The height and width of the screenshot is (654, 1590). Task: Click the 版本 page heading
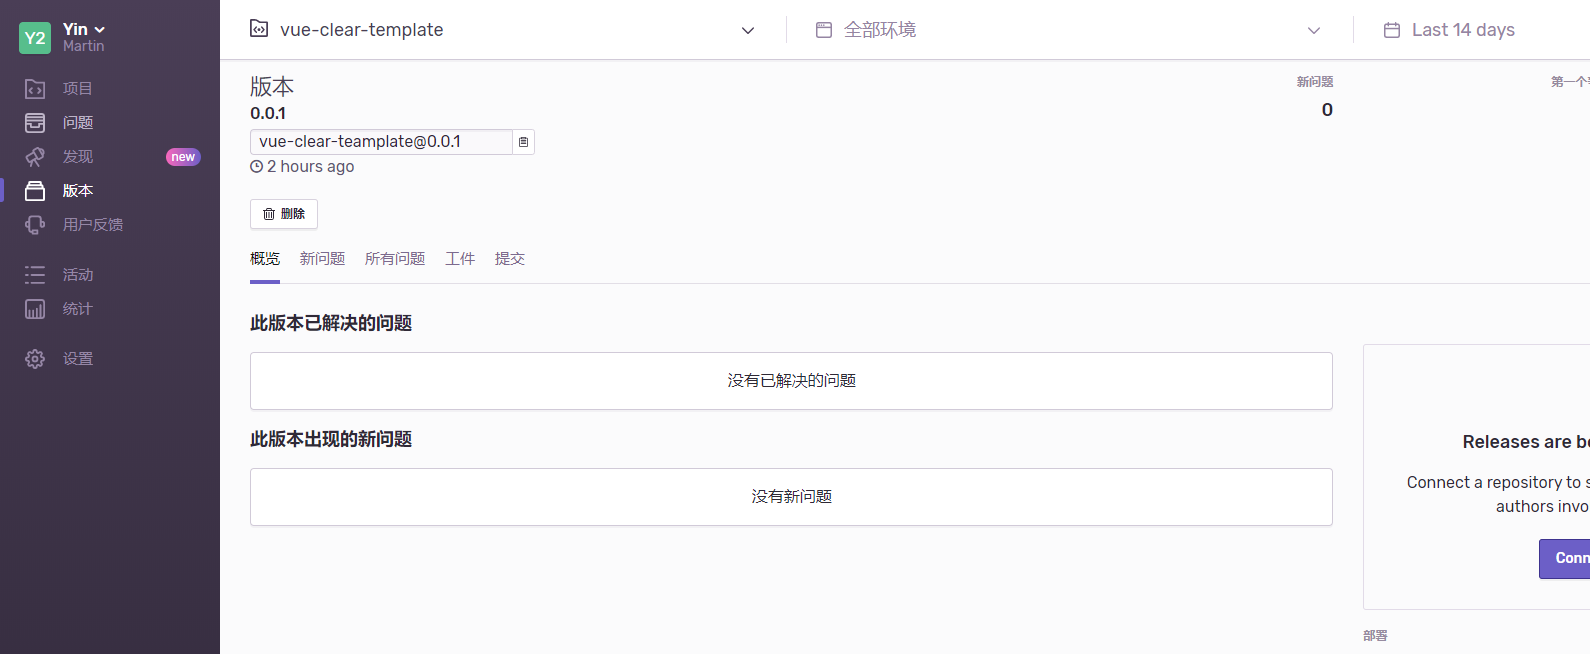click(x=272, y=87)
